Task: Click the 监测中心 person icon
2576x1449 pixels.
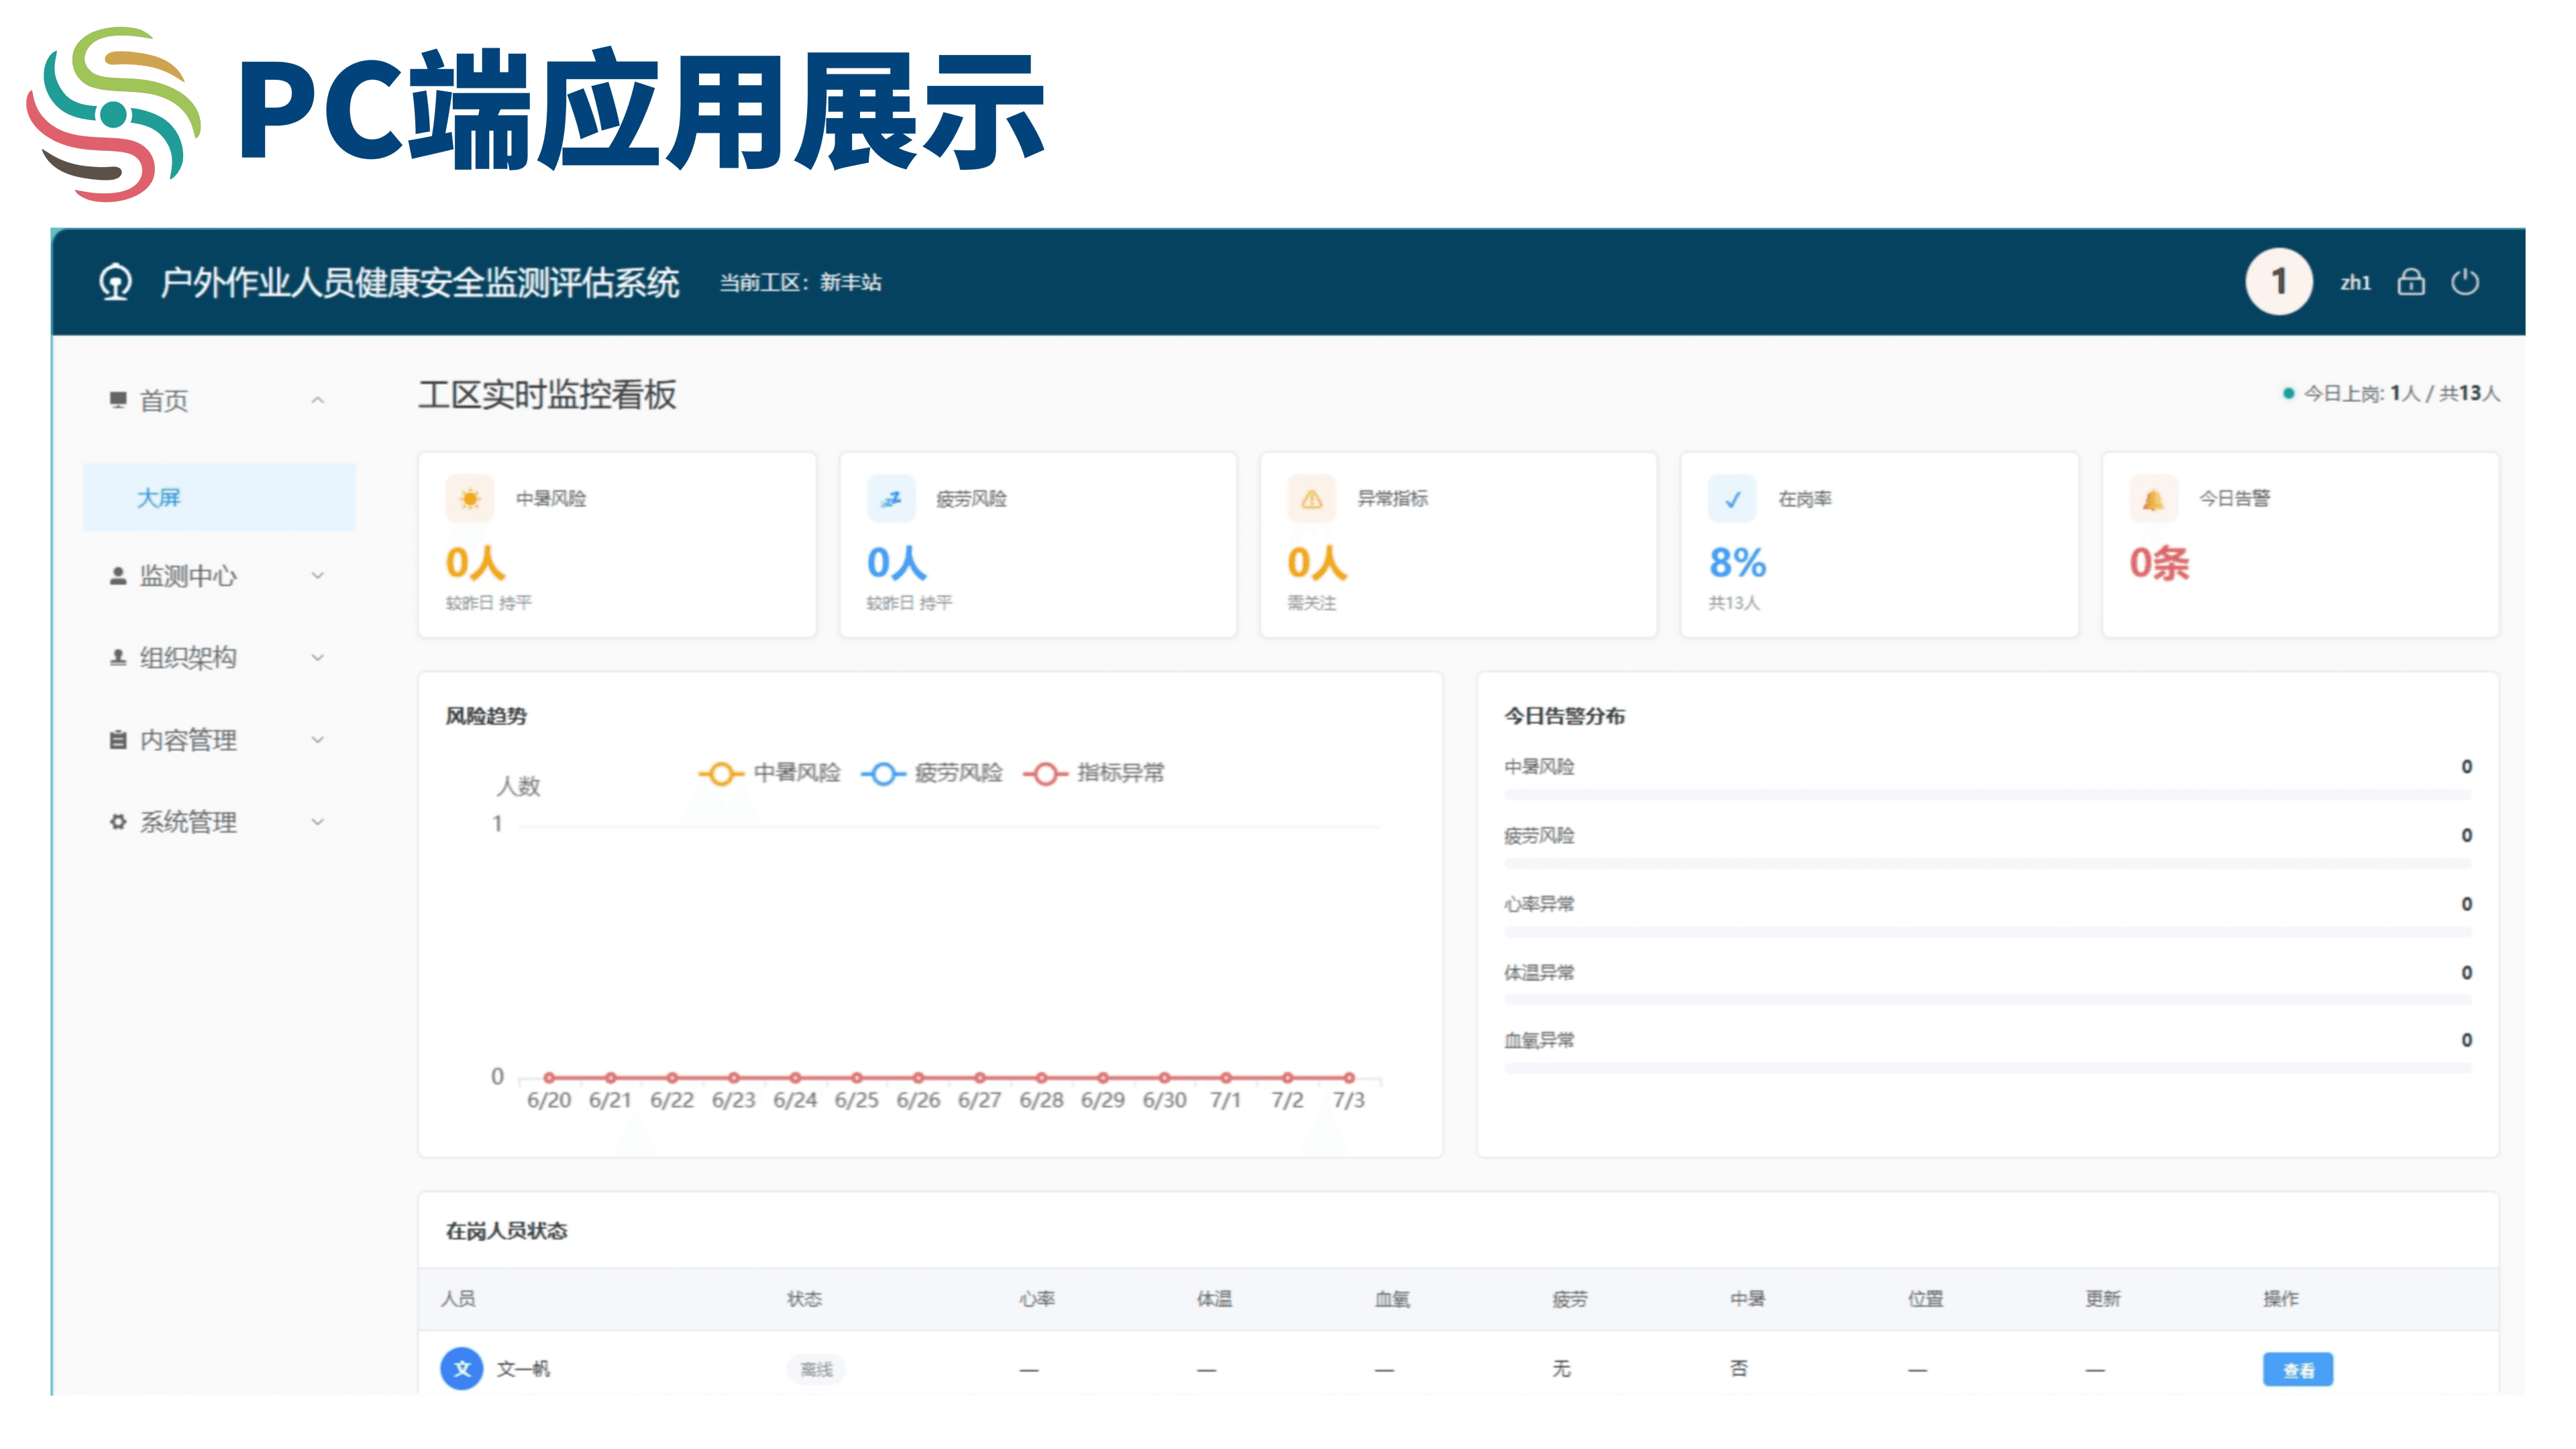Action: 118,576
